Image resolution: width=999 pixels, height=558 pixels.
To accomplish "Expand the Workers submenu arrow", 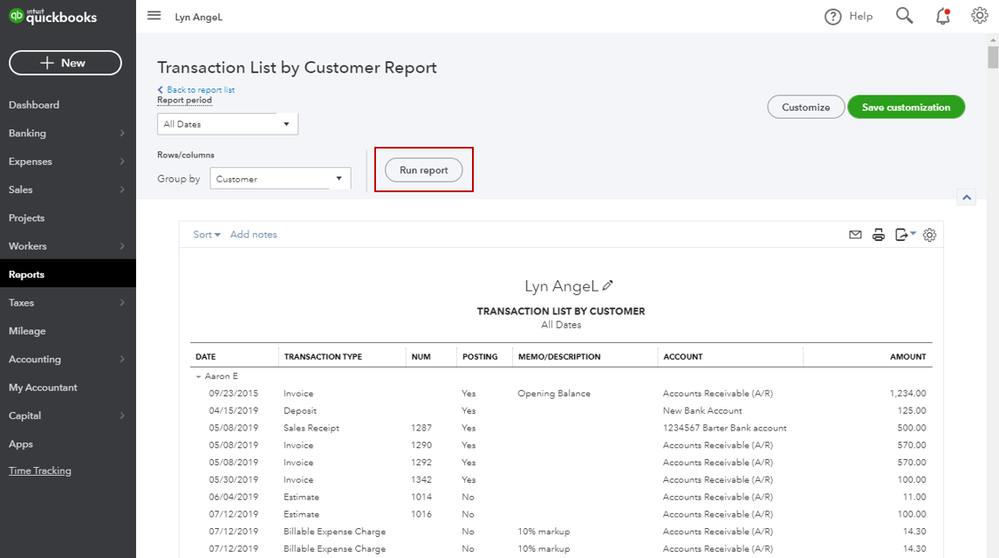I will click(122, 246).
